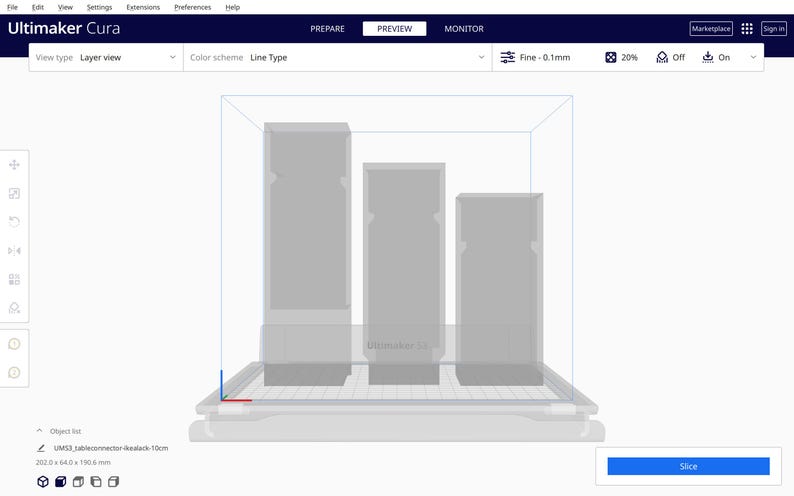This screenshot has height=496, width=794.
Task: Select the shortest model on the right
Action: [499, 290]
